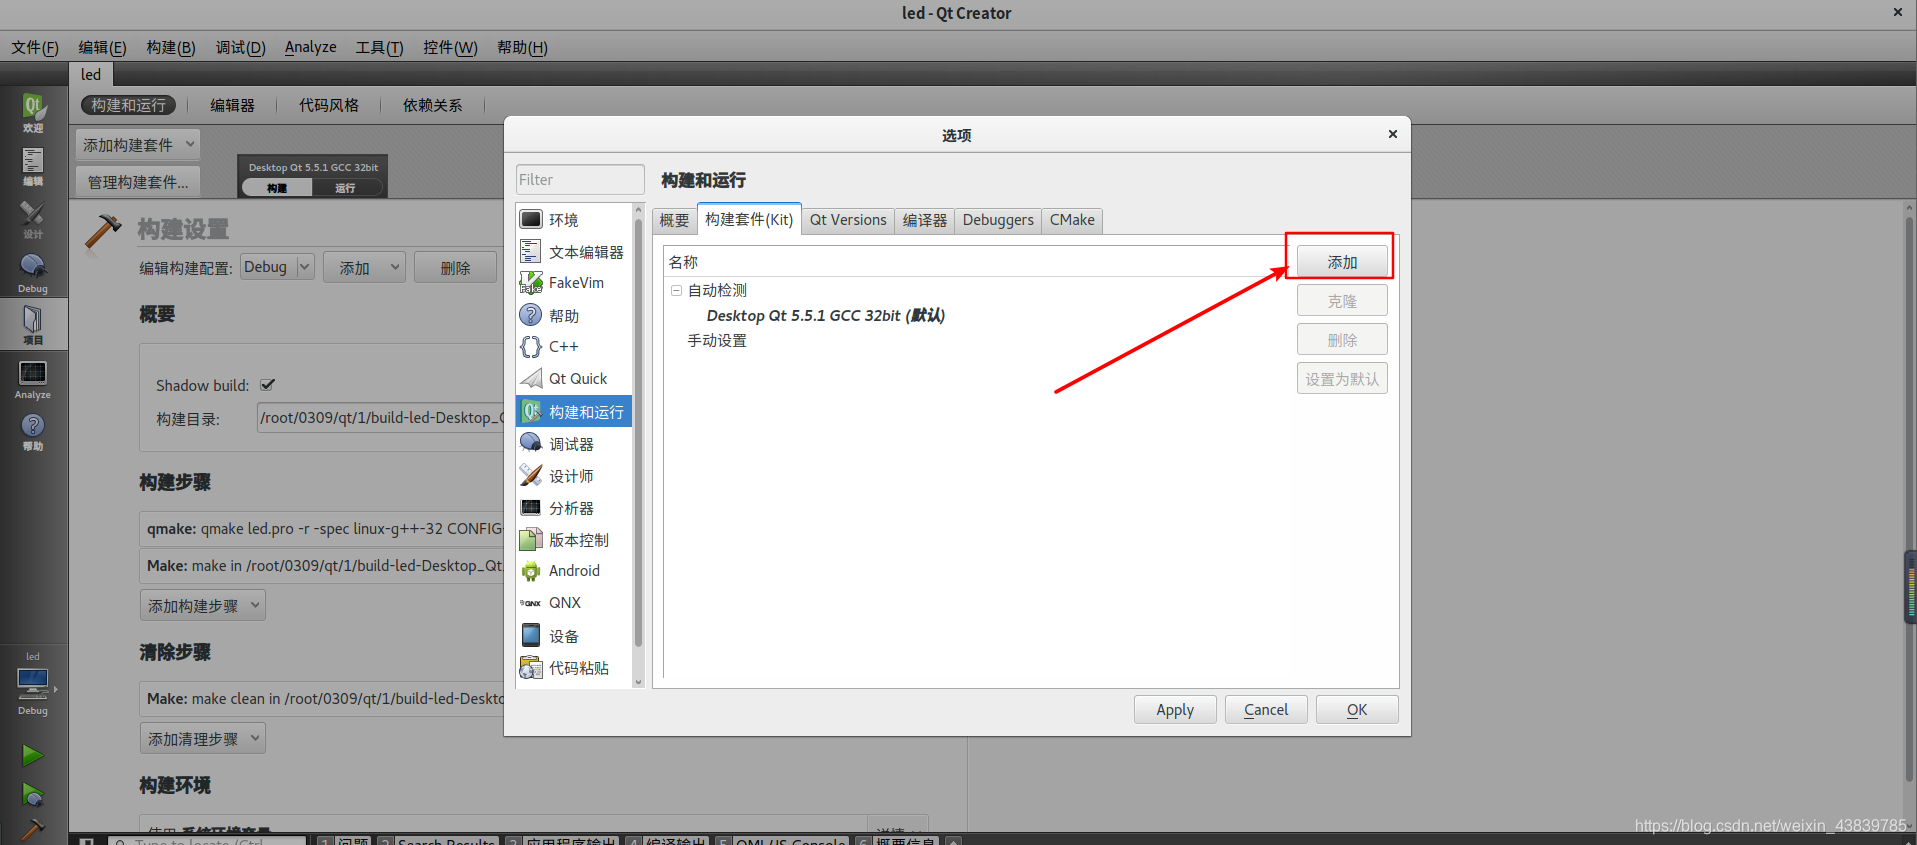Image resolution: width=1917 pixels, height=845 pixels.
Task: Click Apply in options dialog
Action: tap(1175, 709)
